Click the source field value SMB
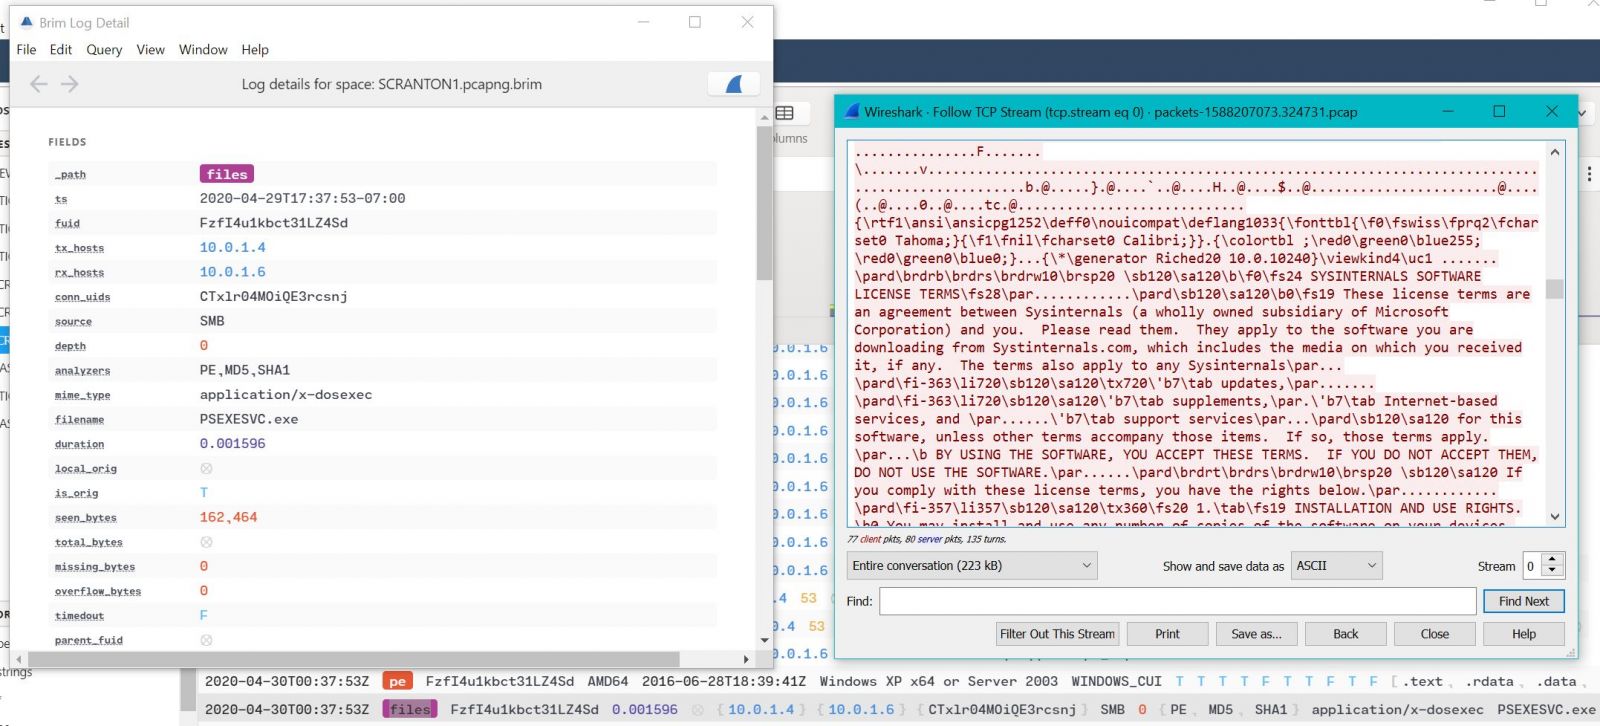 212,321
